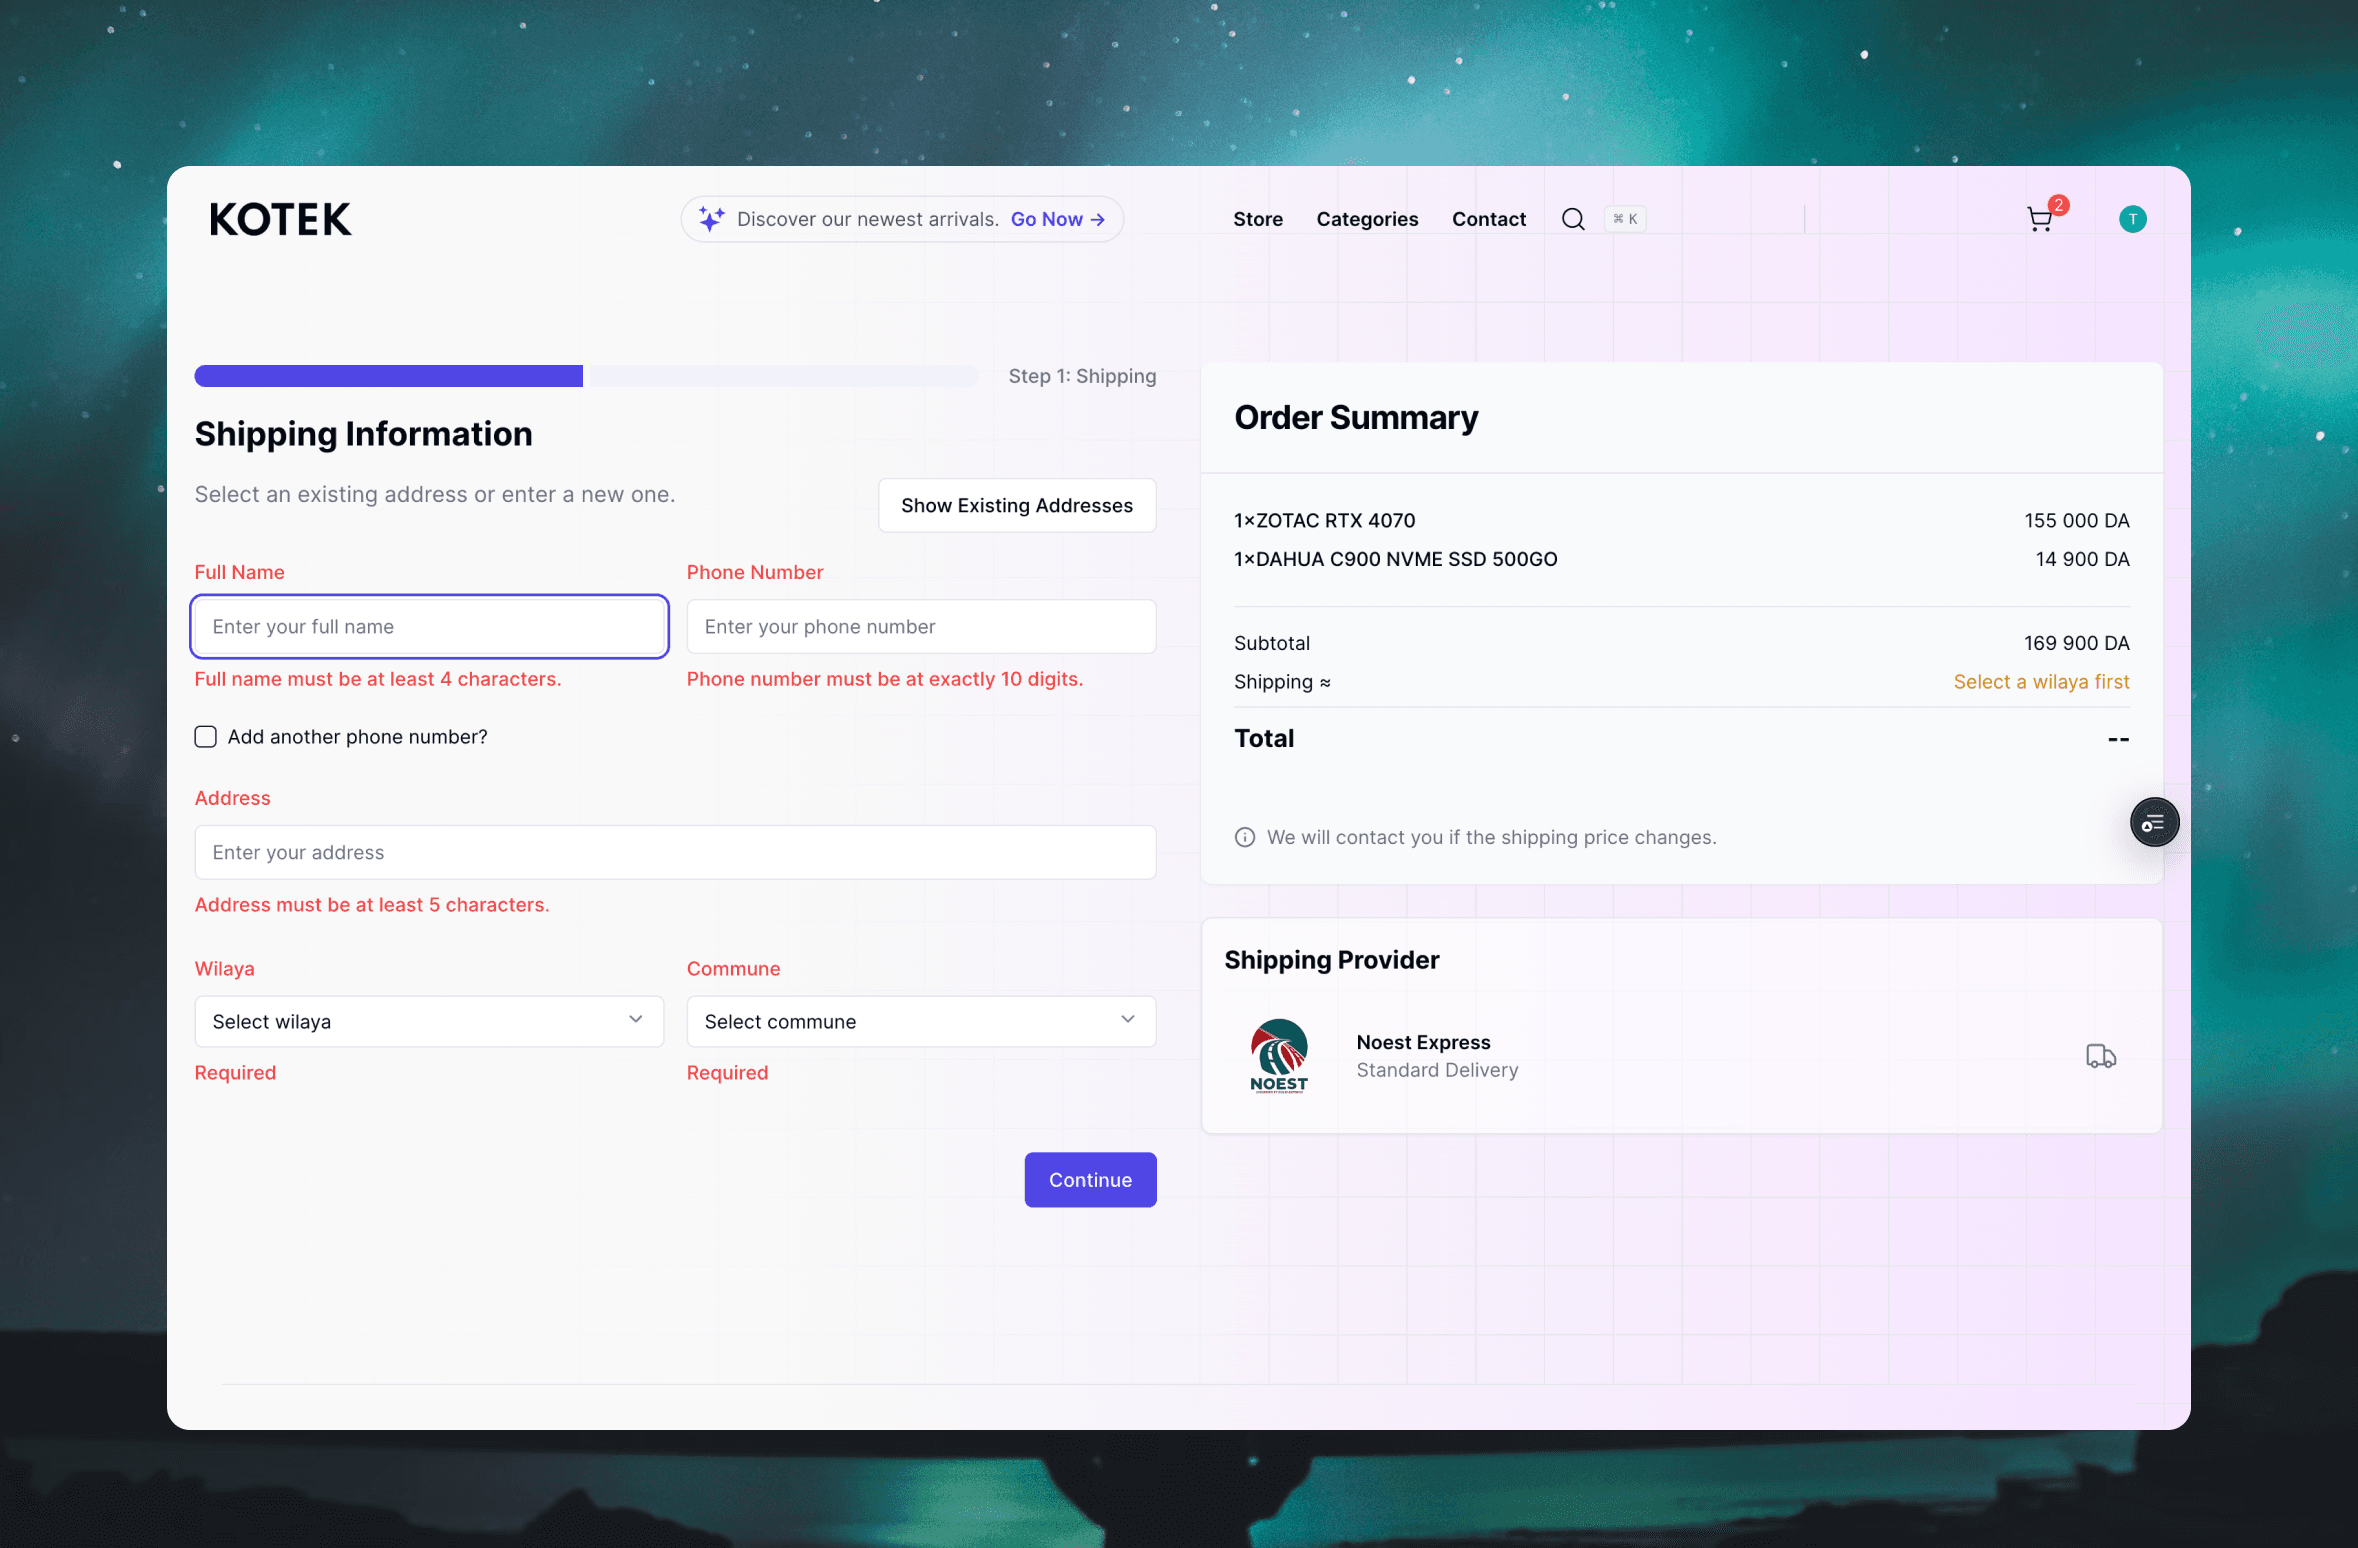Click the Select a wilaya first text
The image size is (2358, 1548).
(x=2041, y=681)
